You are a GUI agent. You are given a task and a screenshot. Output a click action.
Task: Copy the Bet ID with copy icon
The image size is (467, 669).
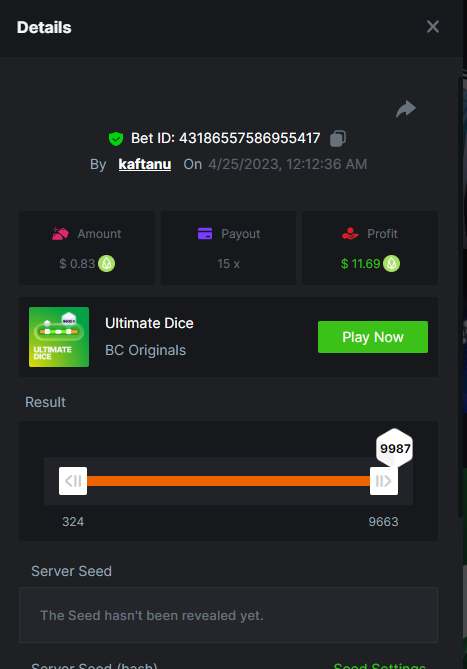pyautogui.click(x=338, y=138)
